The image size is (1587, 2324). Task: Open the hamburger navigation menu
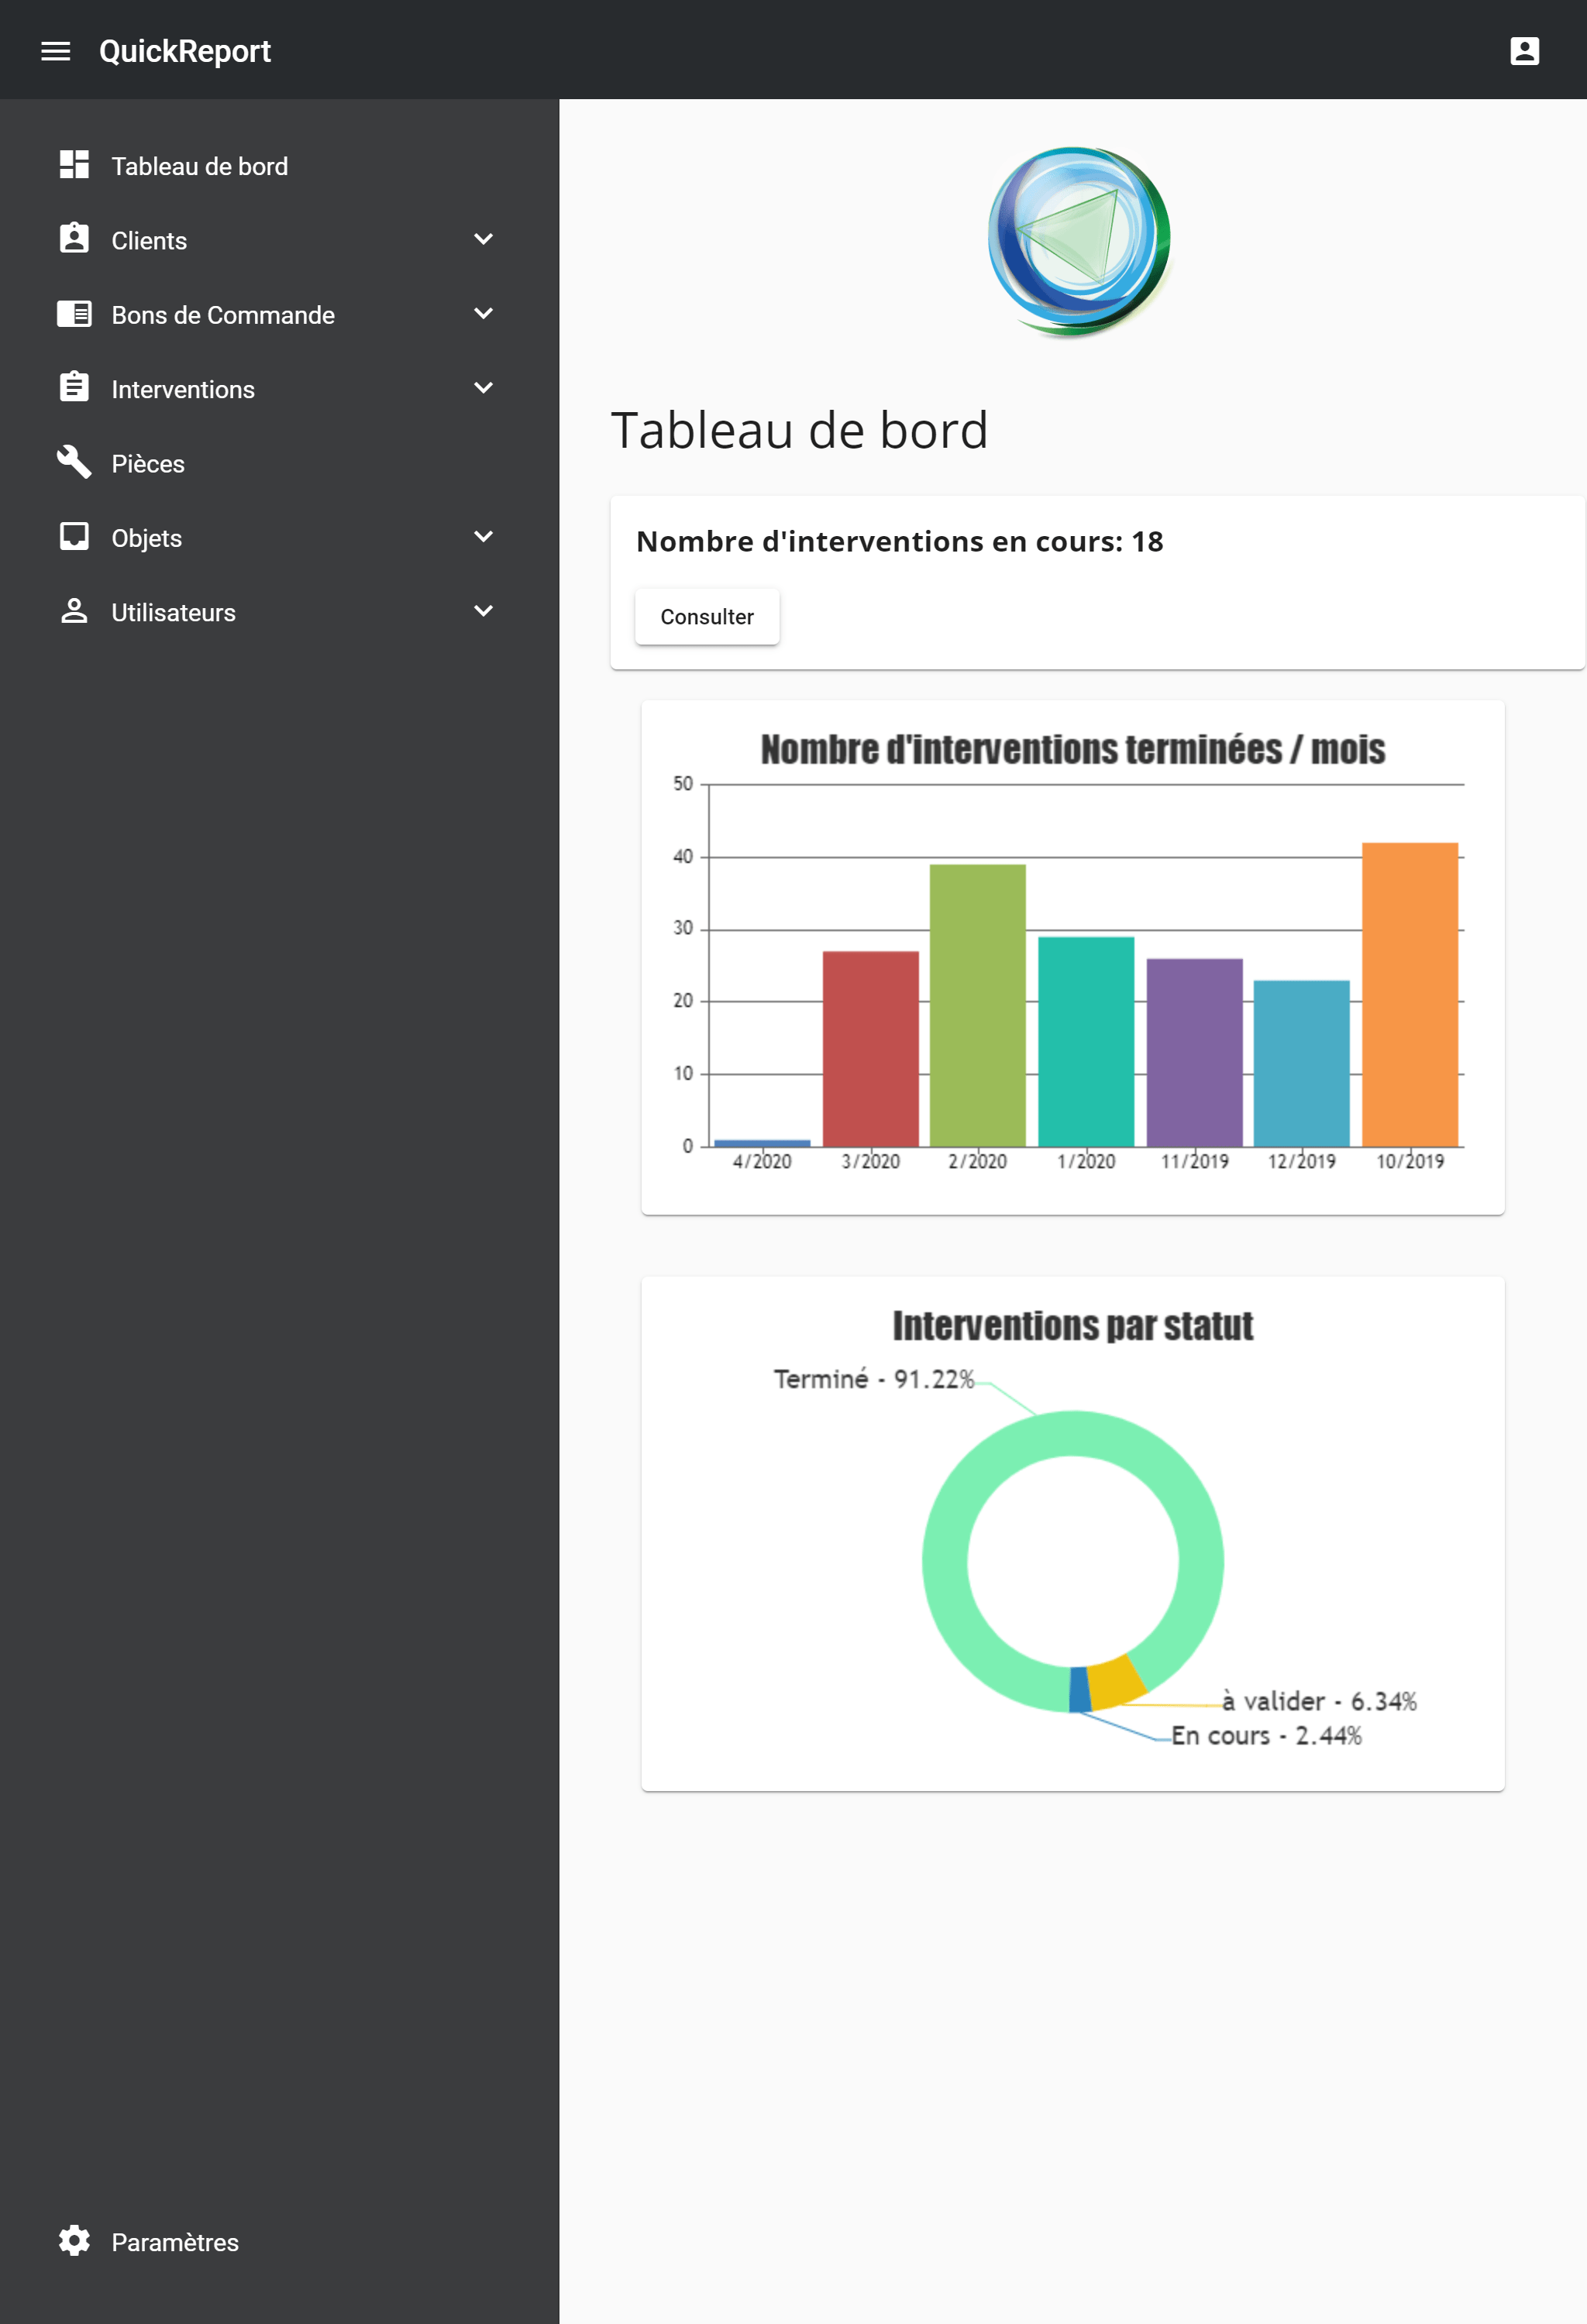[56, 51]
